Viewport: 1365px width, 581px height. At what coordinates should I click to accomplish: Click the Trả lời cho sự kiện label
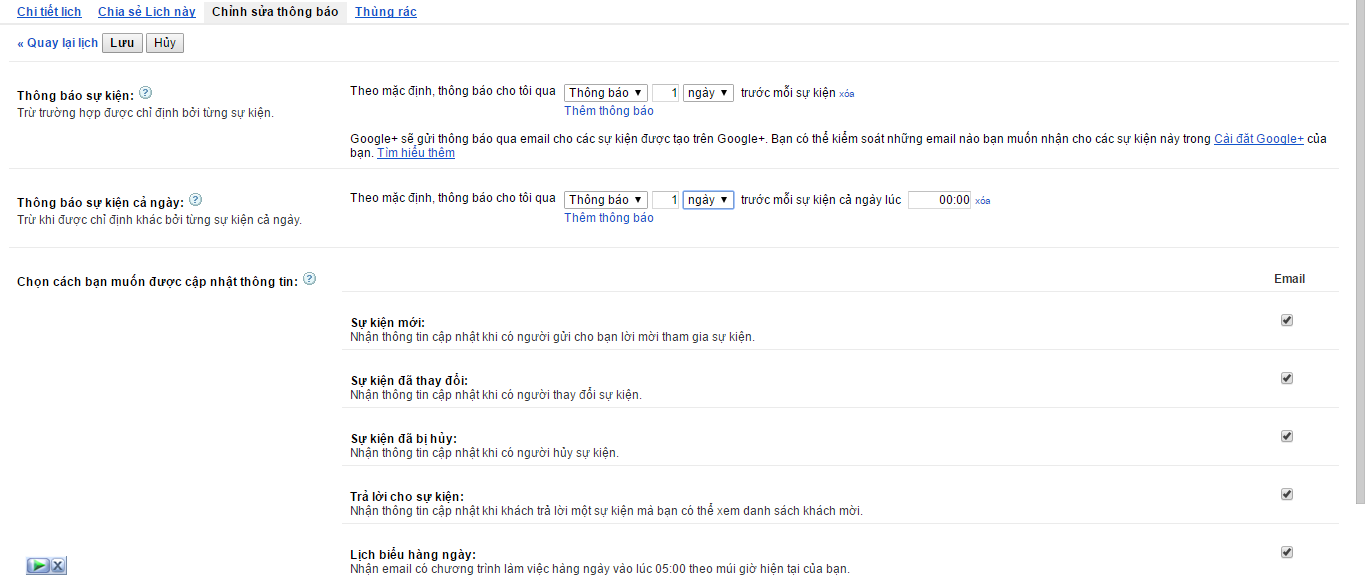(x=407, y=496)
